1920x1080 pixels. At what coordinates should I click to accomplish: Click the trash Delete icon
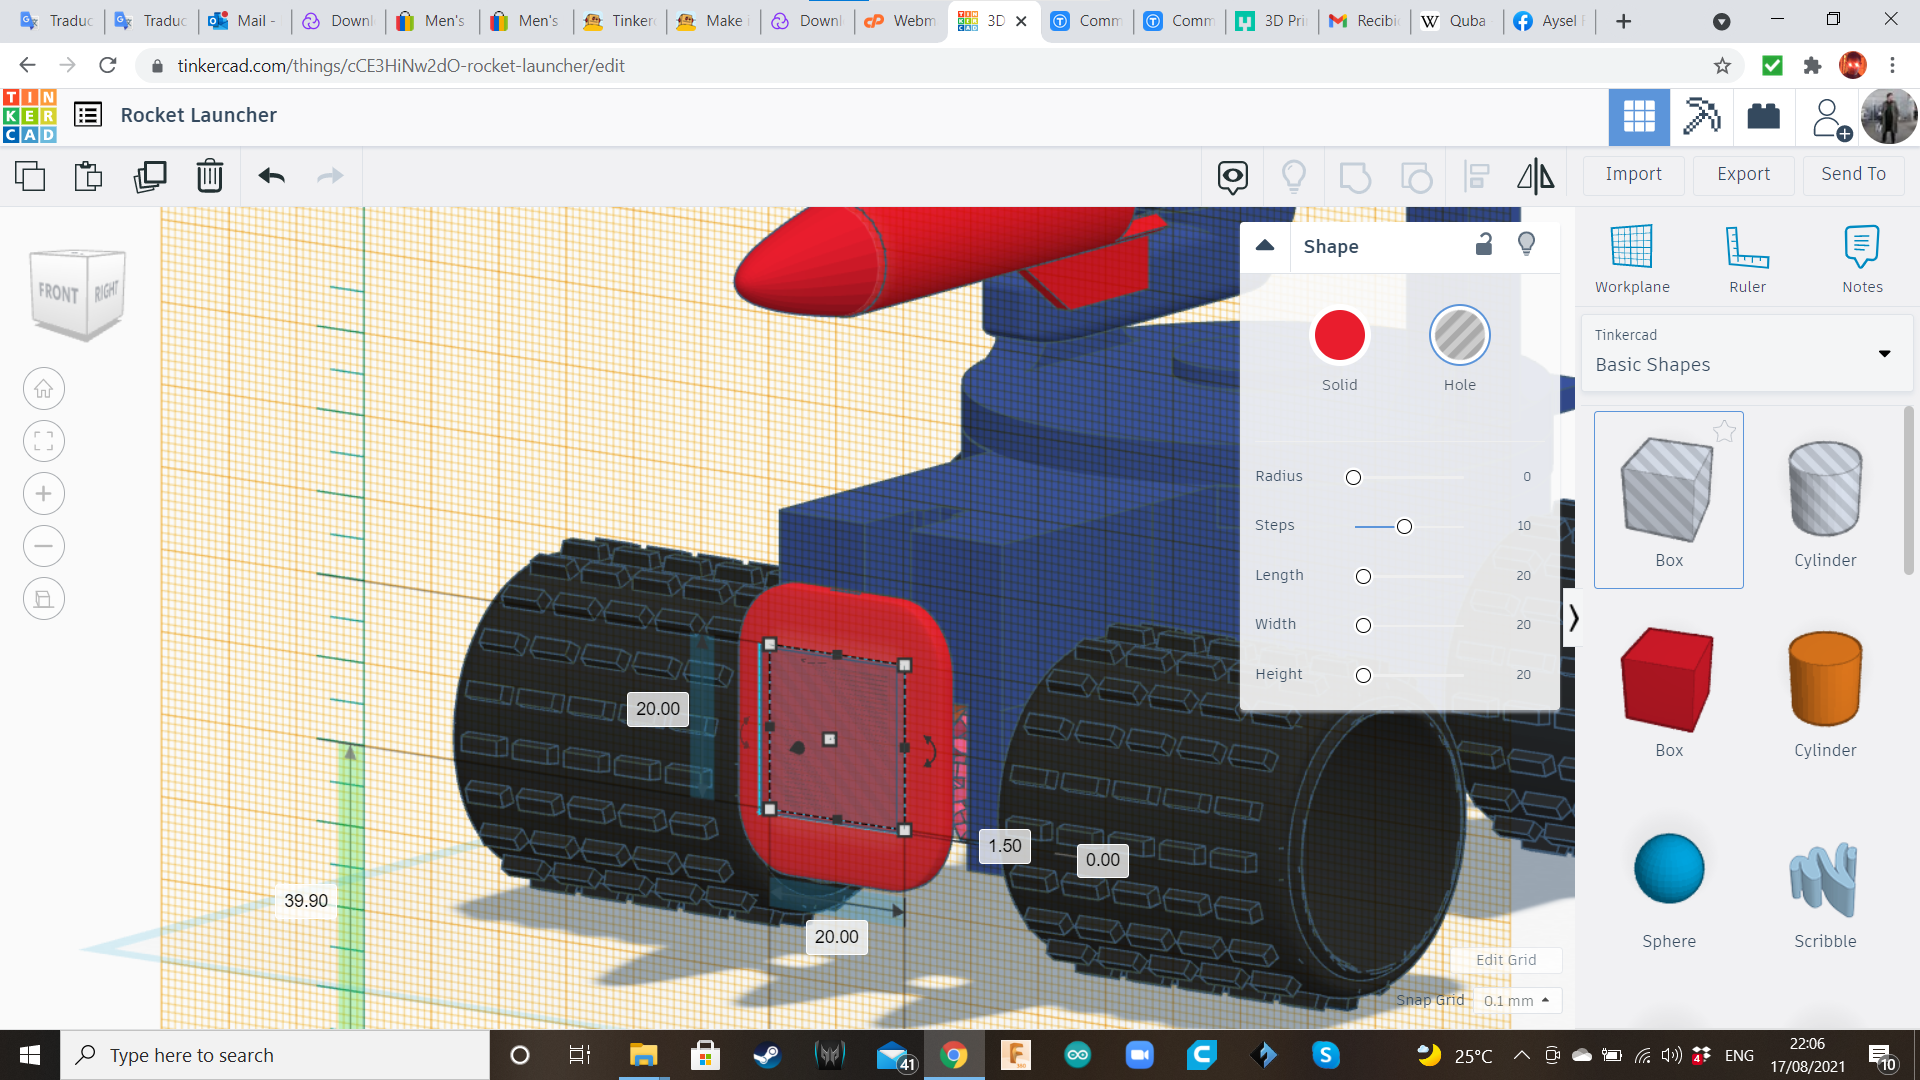[209, 177]
